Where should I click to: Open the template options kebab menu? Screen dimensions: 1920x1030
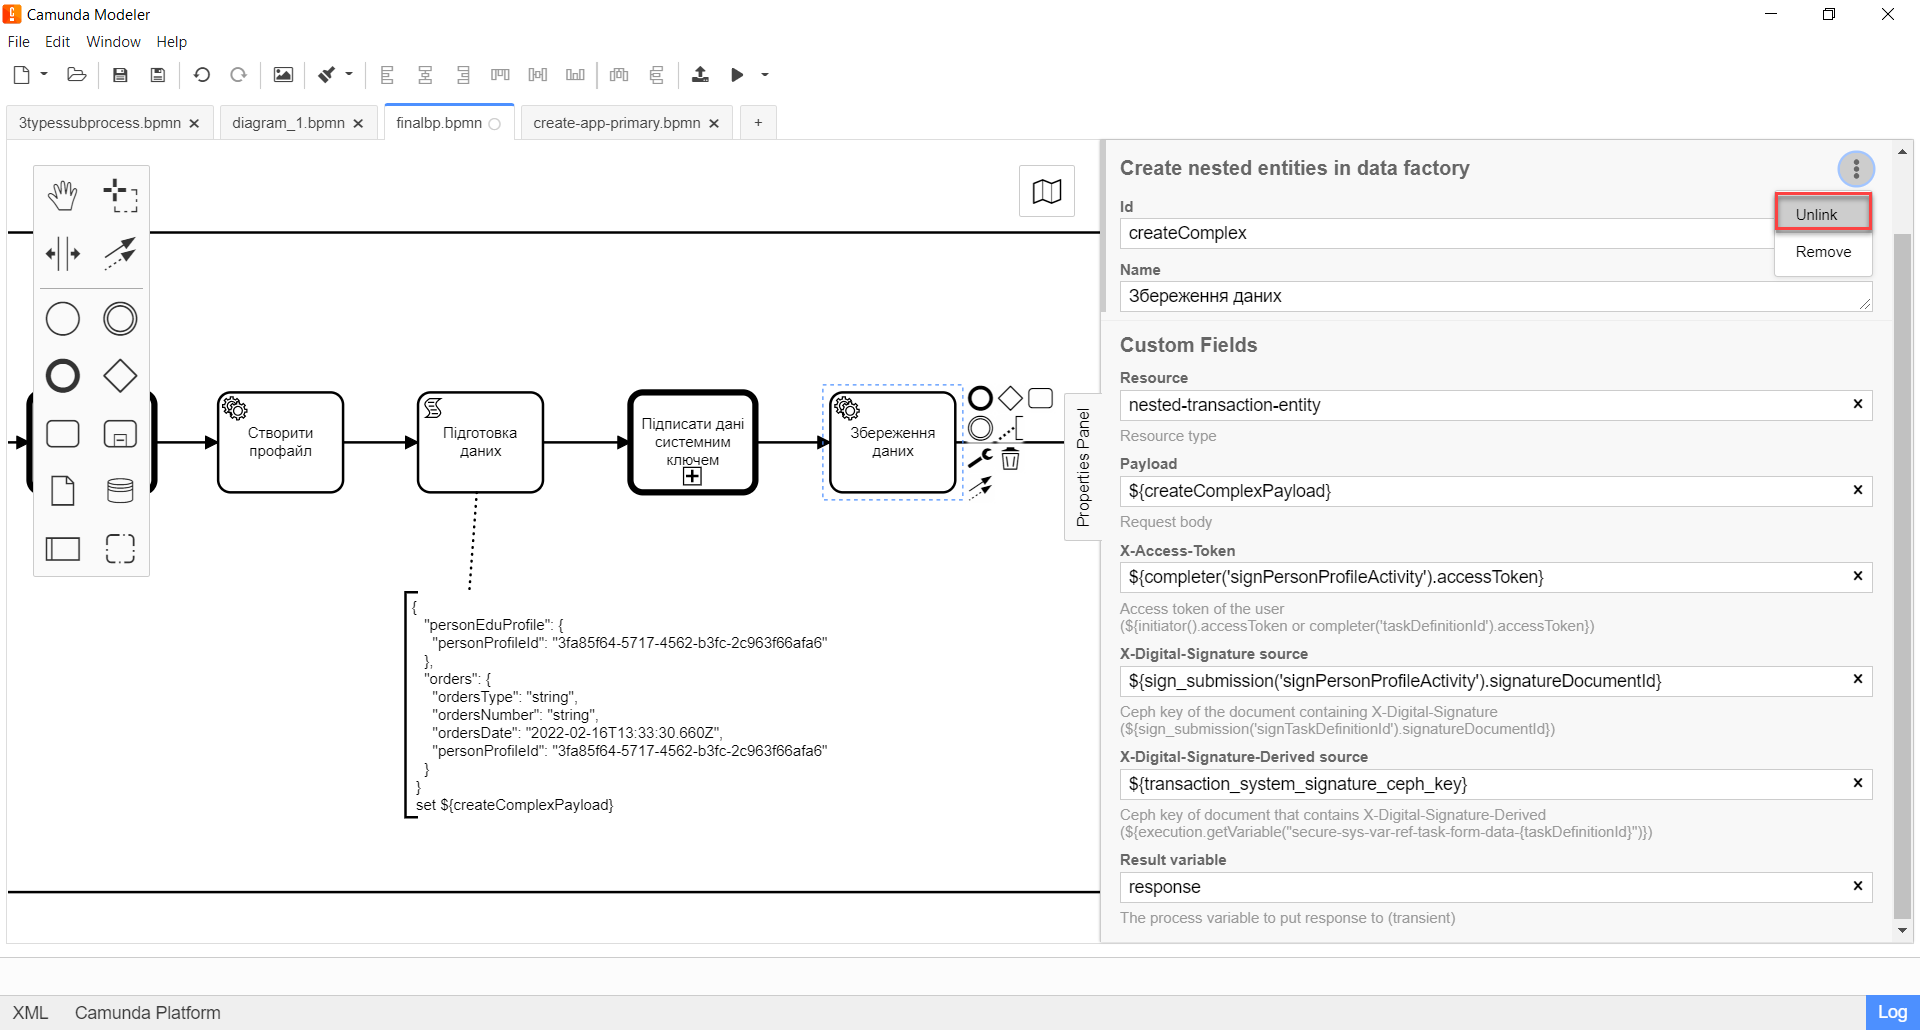pos(1856,169)
